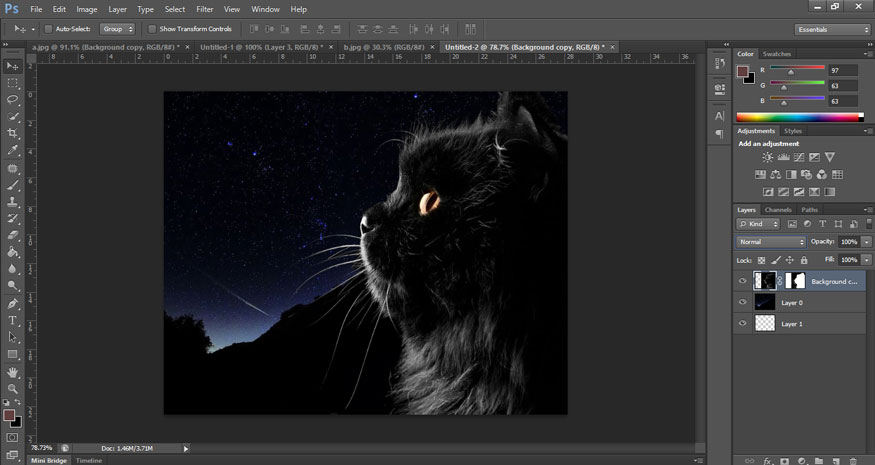Toggle lock all
Viewport: 875px width, 465px height.
pyautogui.click(x=804, y=260)
